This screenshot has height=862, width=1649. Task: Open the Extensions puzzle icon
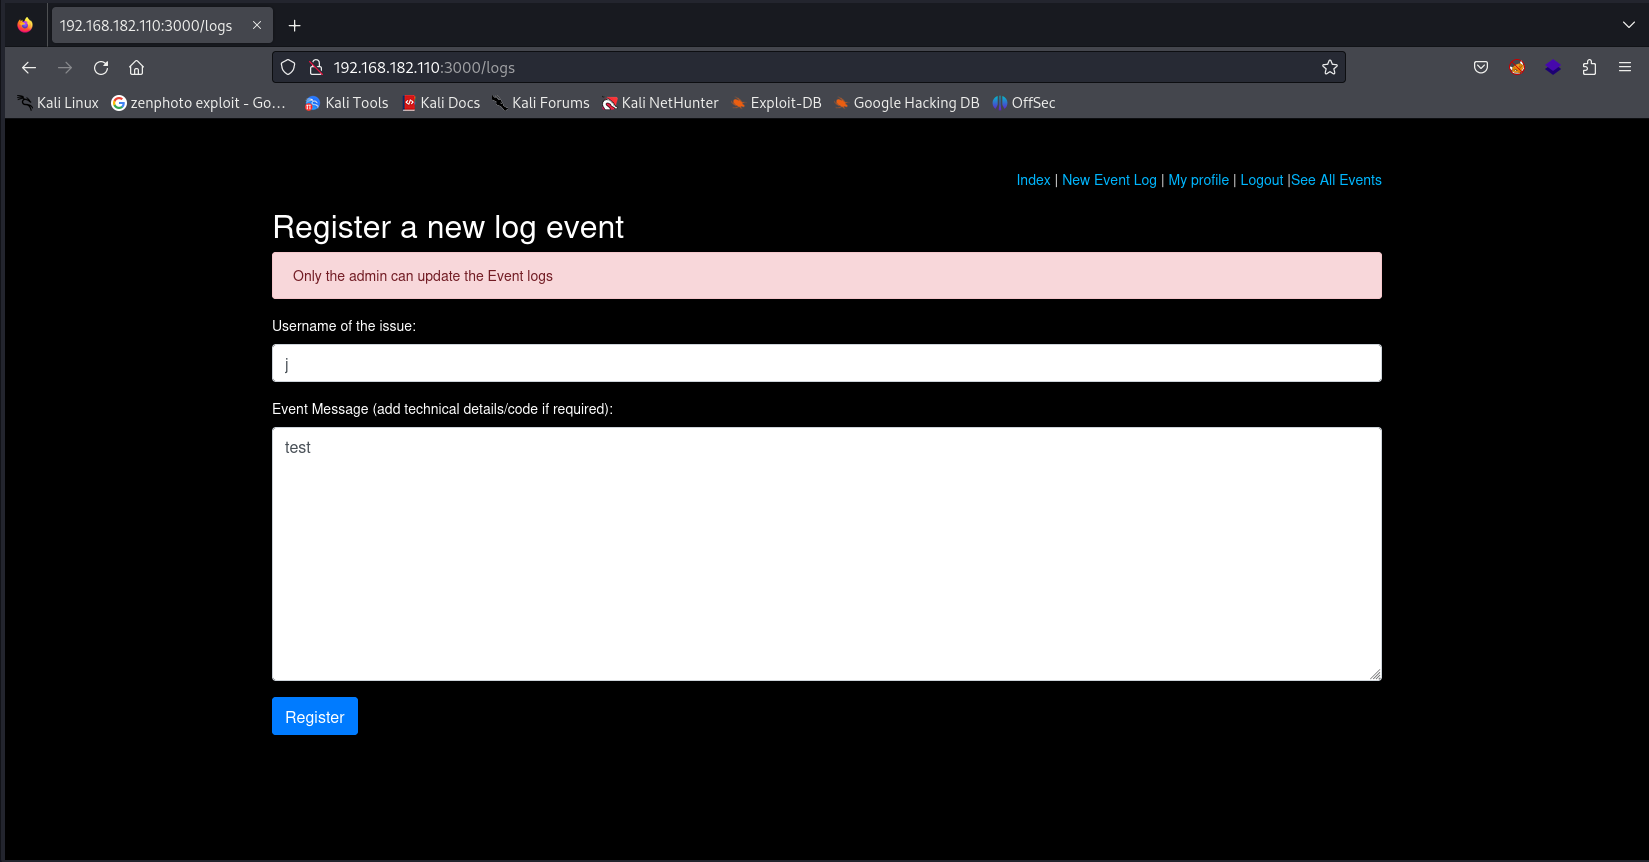tap(1589, 68)
